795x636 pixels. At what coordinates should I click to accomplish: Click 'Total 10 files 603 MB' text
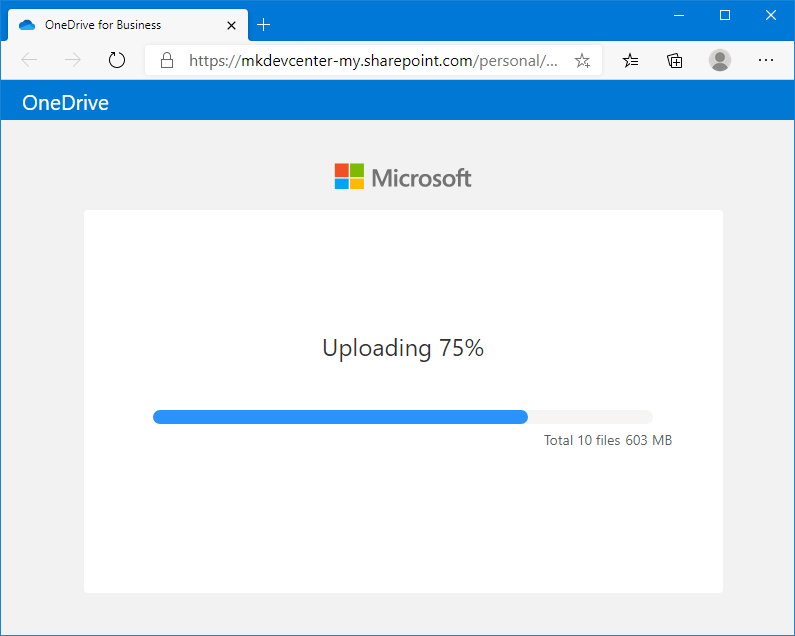coord(608,440)
